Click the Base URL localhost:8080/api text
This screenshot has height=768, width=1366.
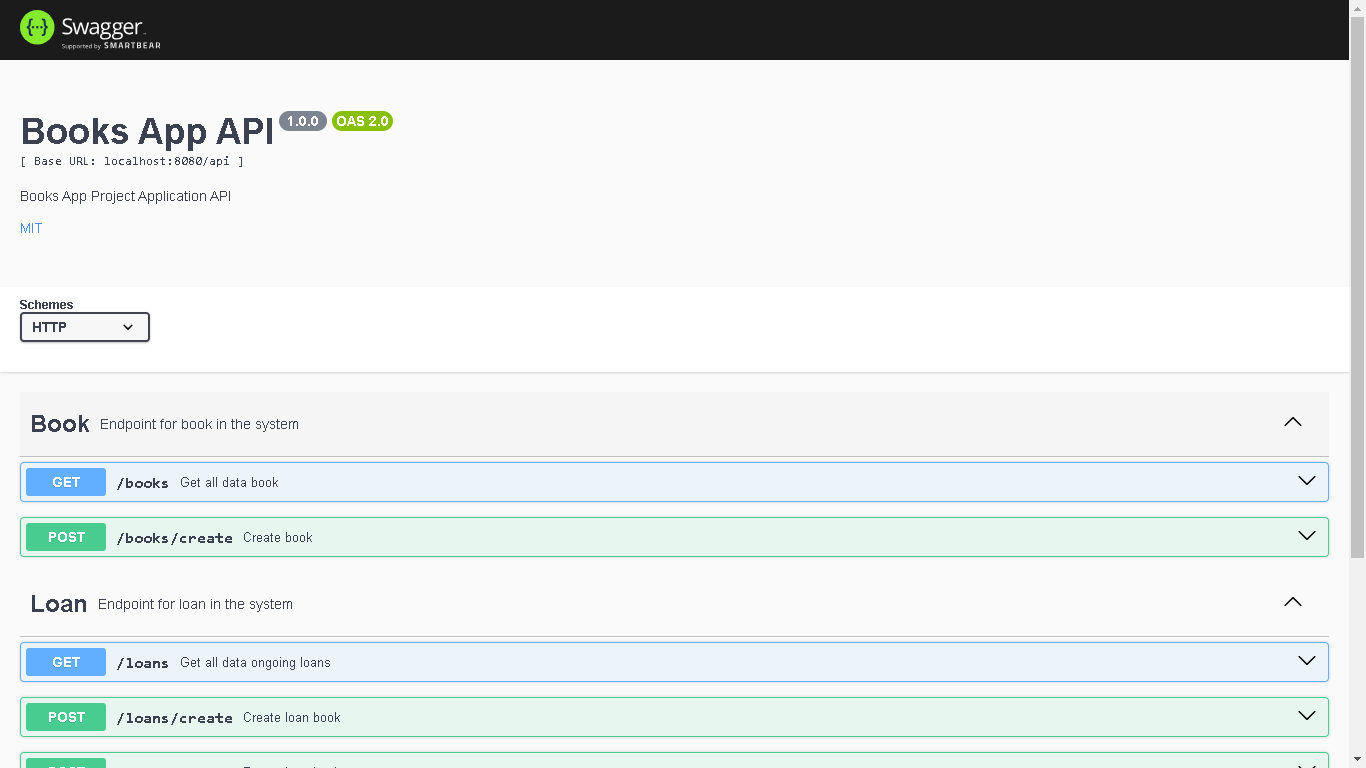(x=132, y=161)
